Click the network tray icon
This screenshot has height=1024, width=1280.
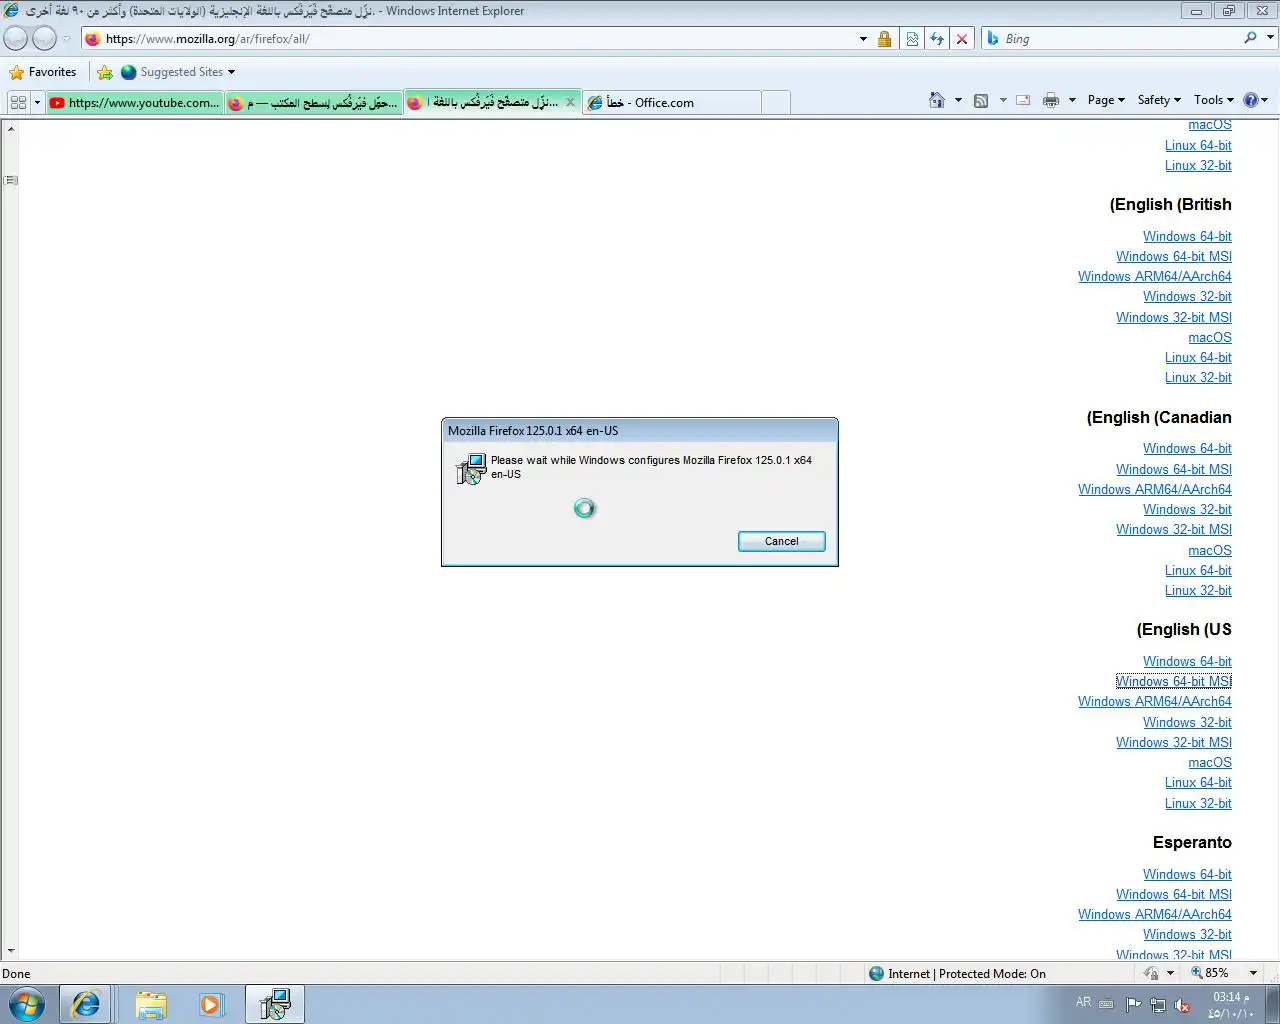tap(1157, 1005)
